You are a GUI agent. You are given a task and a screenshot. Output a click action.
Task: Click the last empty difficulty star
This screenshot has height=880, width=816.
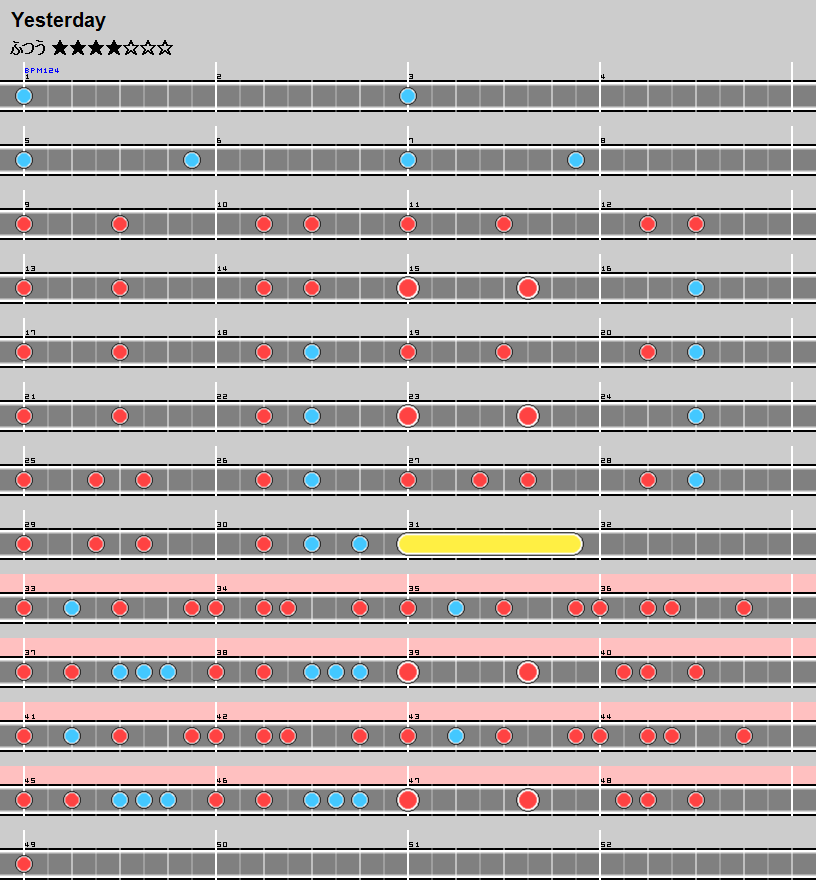tap(165, 47)
